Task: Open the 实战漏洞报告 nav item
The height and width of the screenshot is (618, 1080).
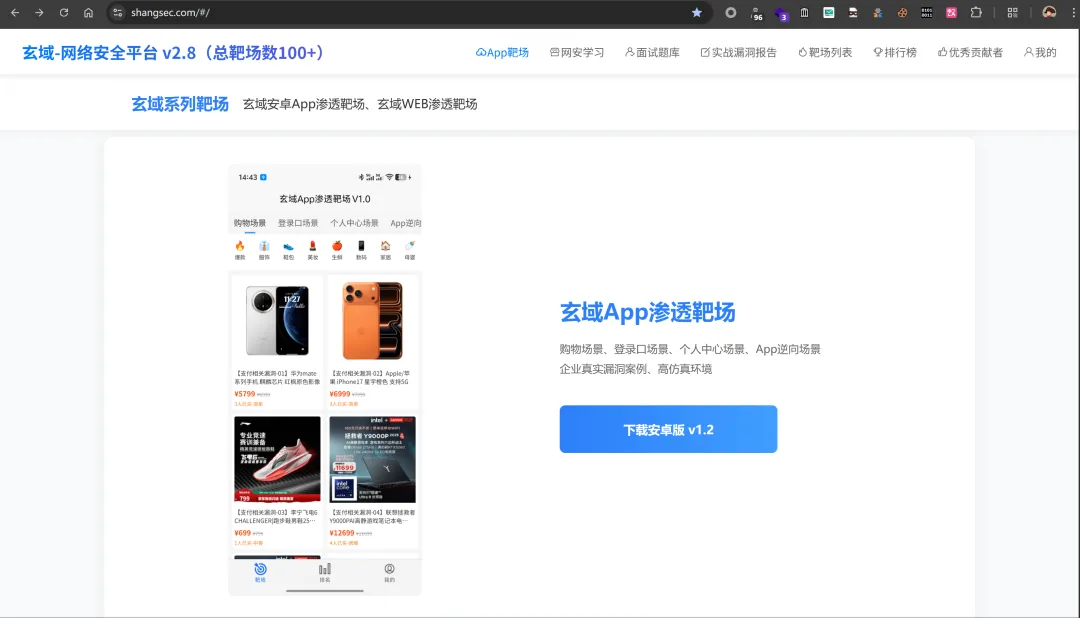Action: point(738,52)
